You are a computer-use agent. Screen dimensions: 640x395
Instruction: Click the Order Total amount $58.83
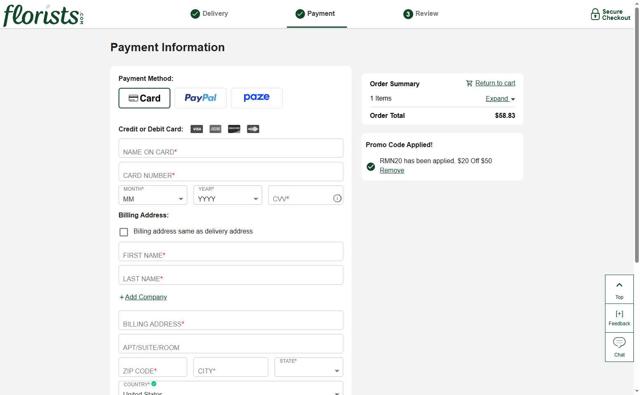pyautogui.click(x=505, y=115)
